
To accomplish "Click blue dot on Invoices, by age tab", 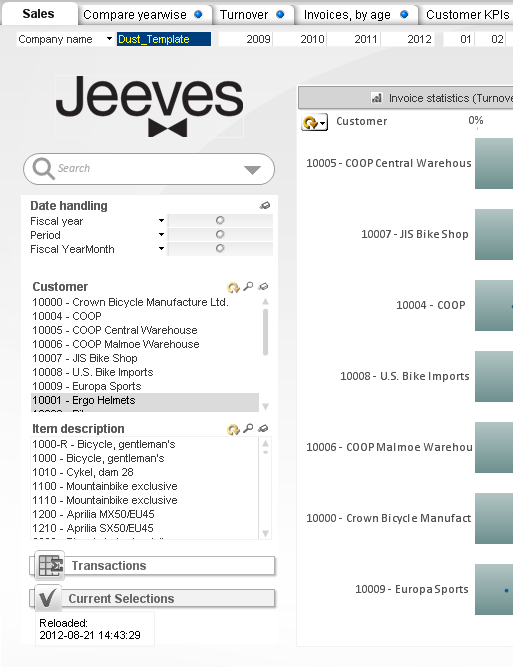I will click(x=404, y=14).
